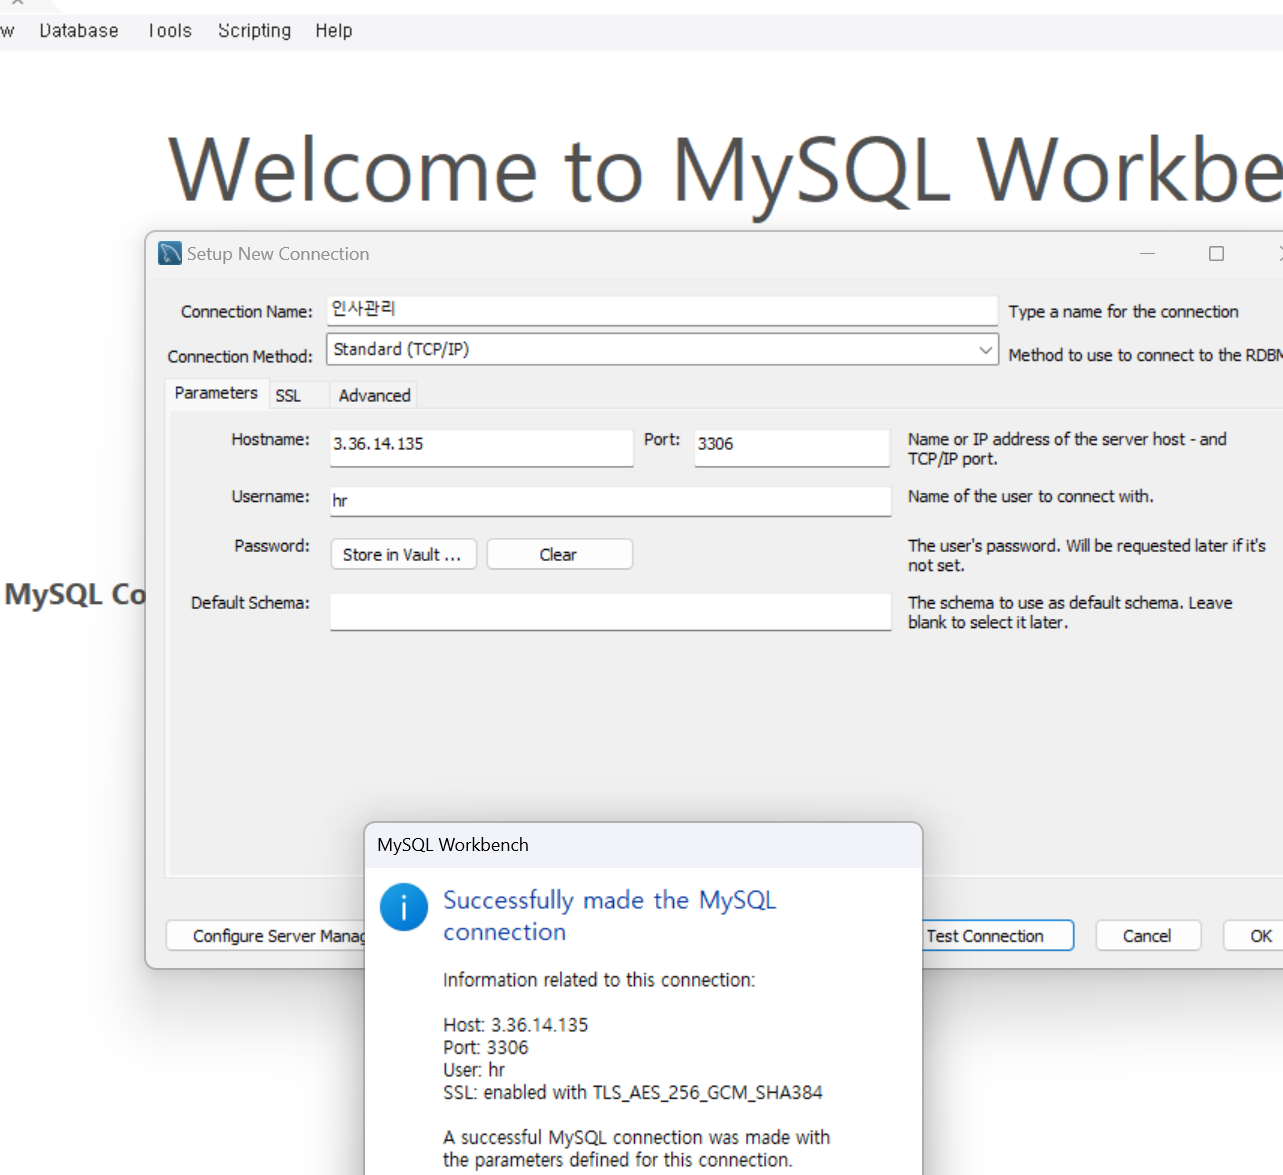This screenshot has height=1175, width=1283.
Task: Click the 'Setup New Connection' title text
Action: [x=278, y=254]
